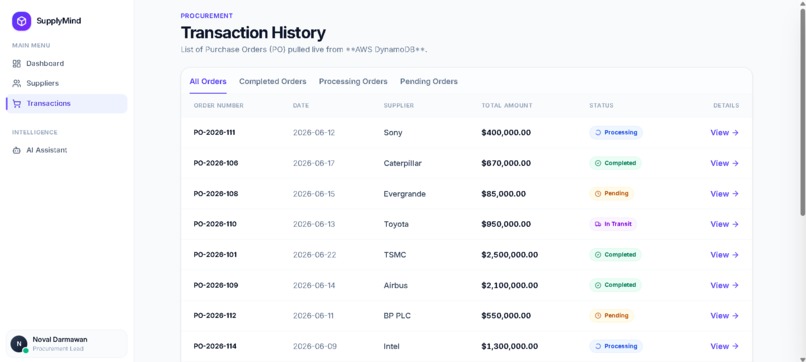Click the AI Assistant robot icon
Screen dimensions: 806x362
(x=16, y=150)
